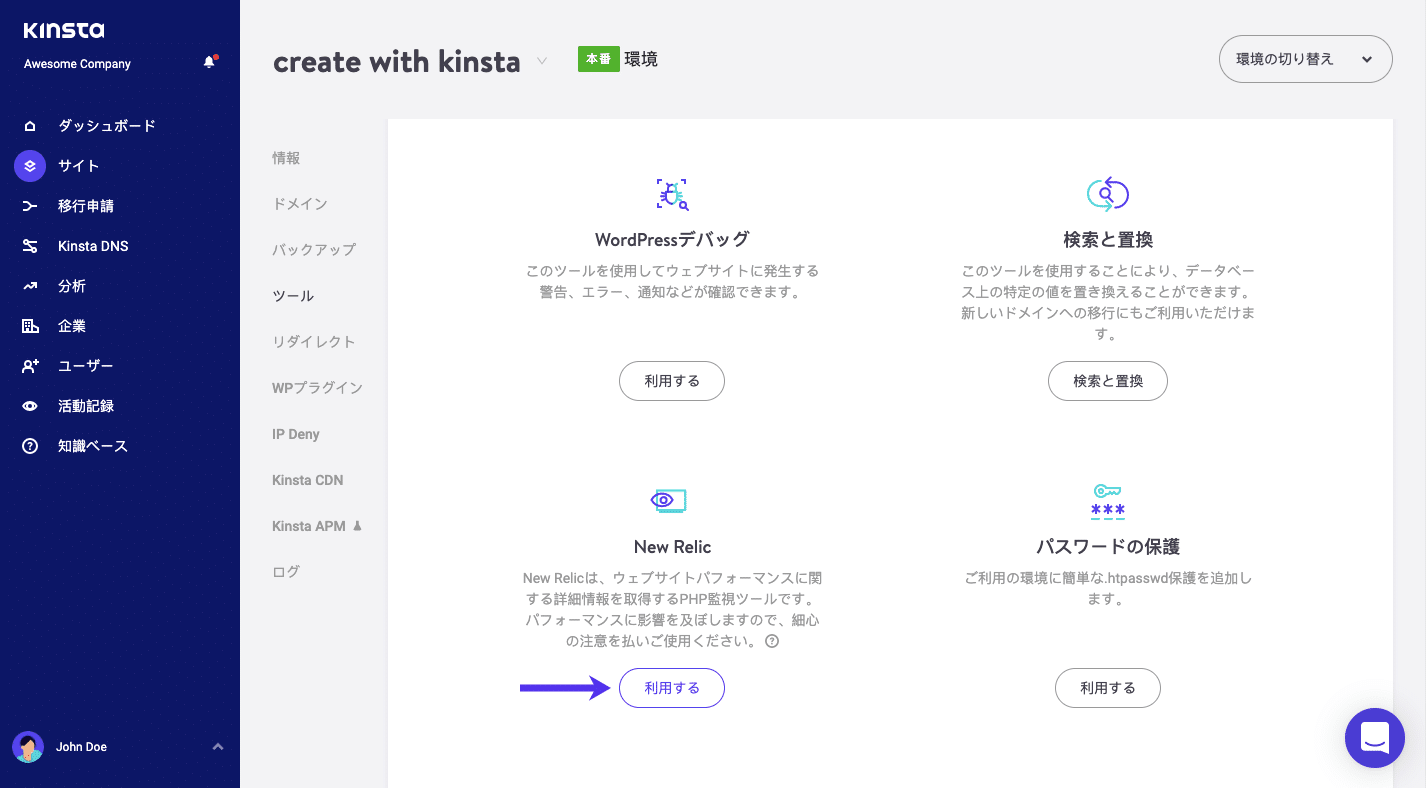Open the Intercom chat bubble
Screen dimensions: 1426x788
pyautogui.click(x=1375, y=738)
